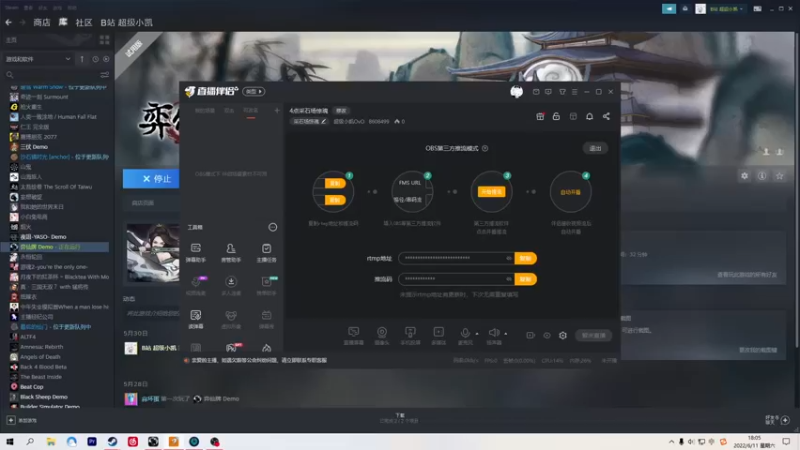Image resolution: width=800 pixels, height=450 pixels.
Task: Toggle the eye preview icon in bottom bar
Action: click(547, 335)
